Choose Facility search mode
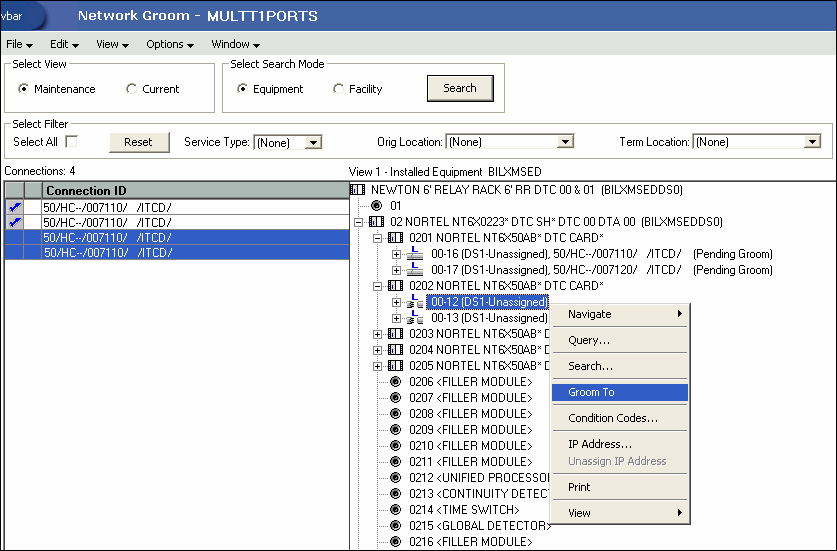Screen dimensions: 837x551 tap(338, 89)
